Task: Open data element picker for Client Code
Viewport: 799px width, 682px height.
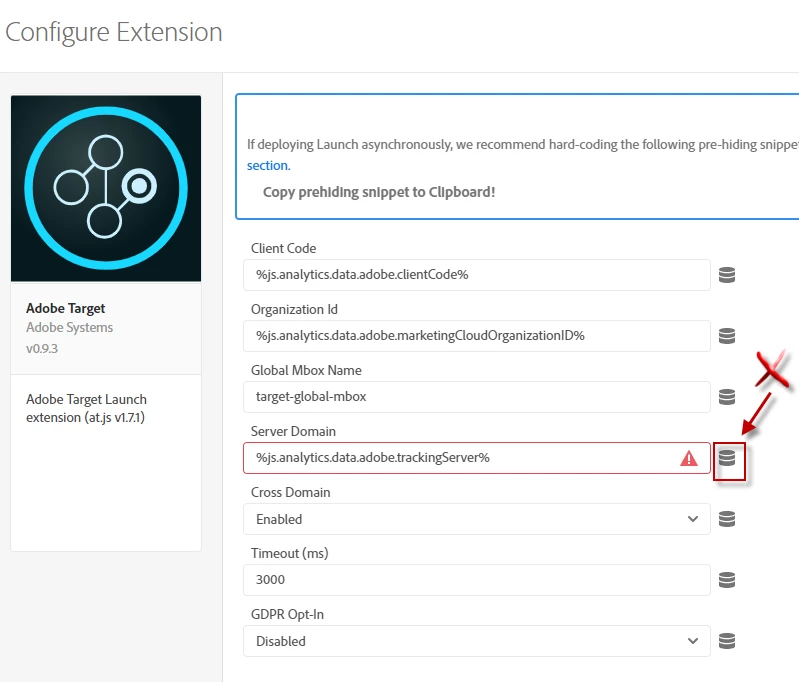Action: (727, 275)
